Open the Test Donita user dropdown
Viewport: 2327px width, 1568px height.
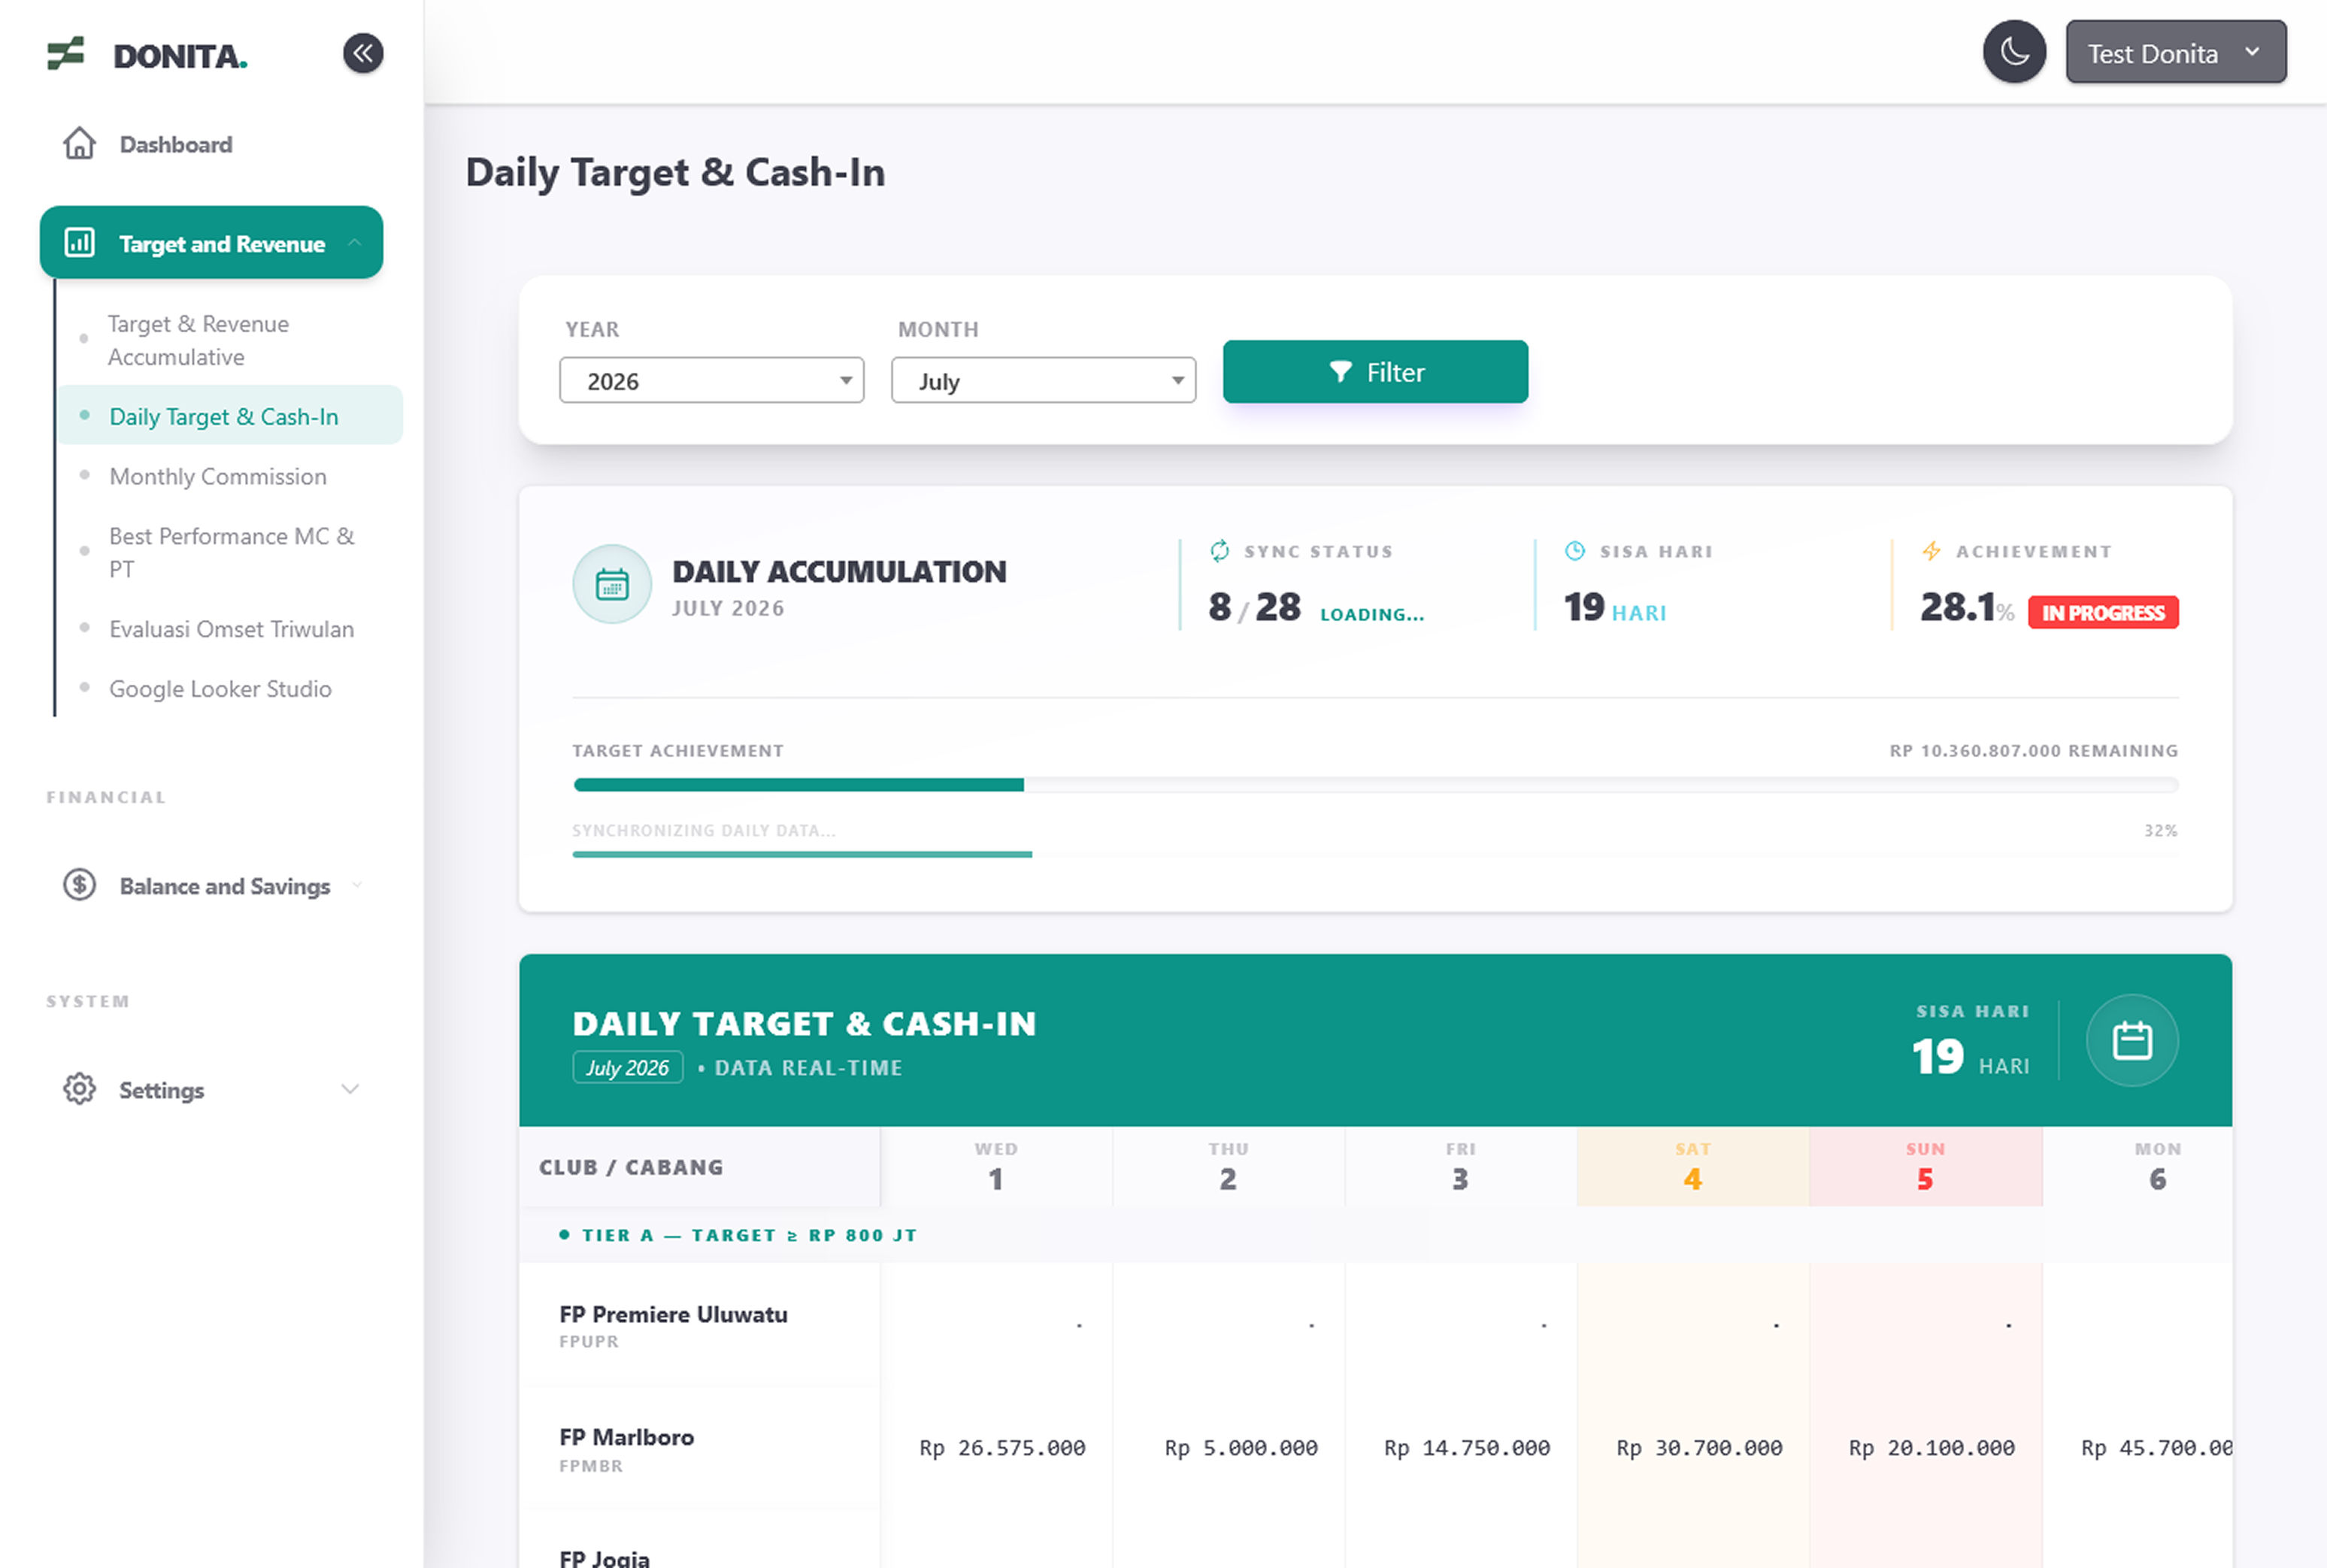pos(2175,52)
